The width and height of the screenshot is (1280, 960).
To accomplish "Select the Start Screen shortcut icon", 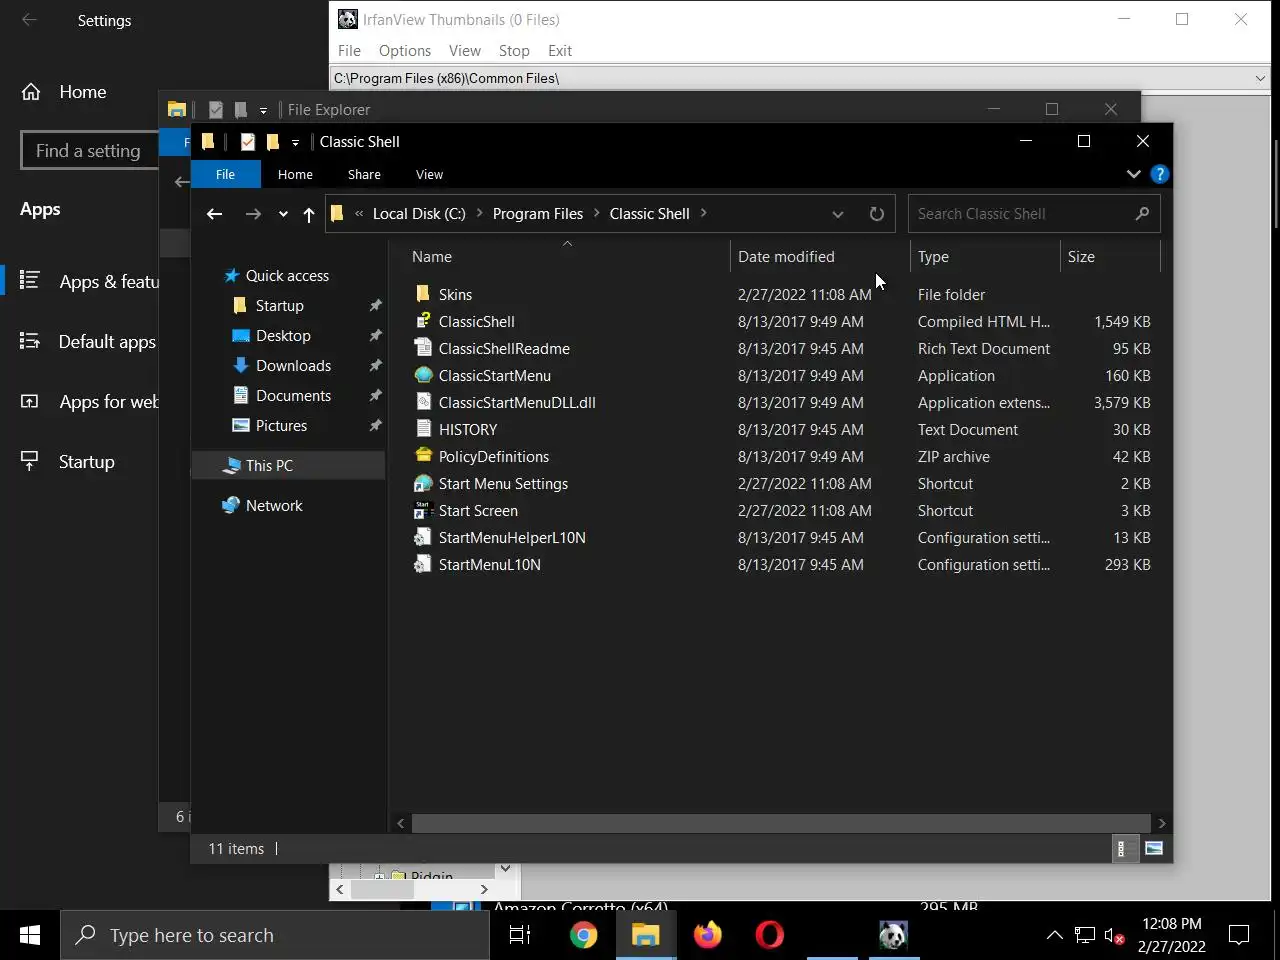I will point(423,510).
